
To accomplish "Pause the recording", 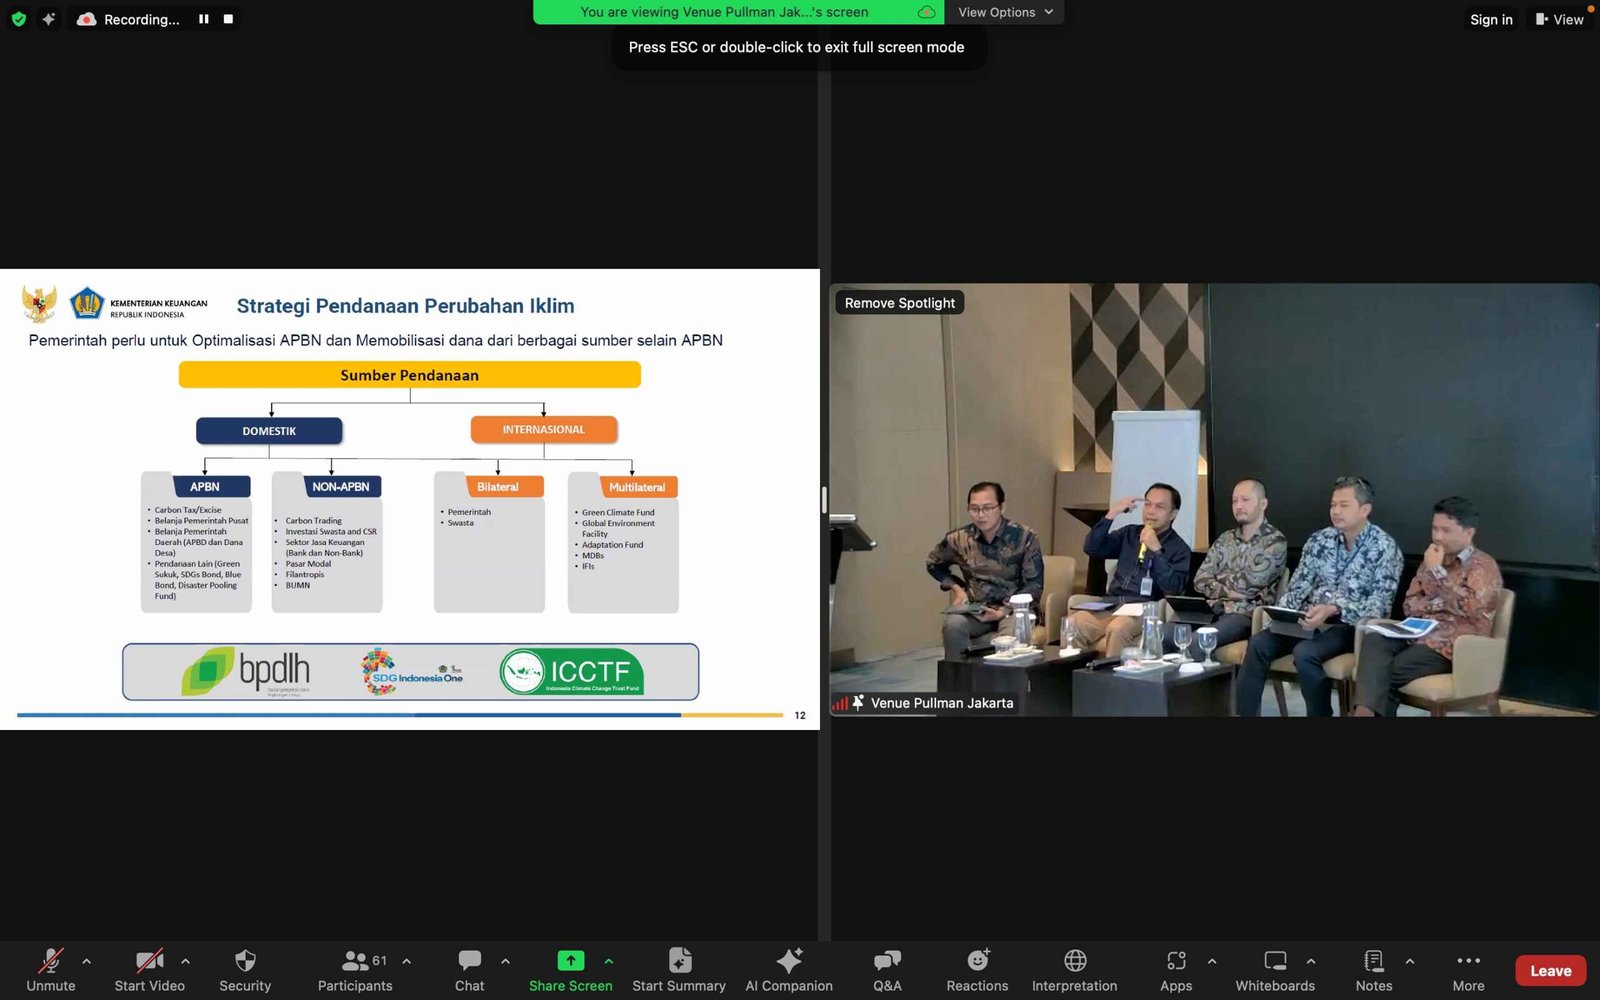I will (x=204, y=19).
